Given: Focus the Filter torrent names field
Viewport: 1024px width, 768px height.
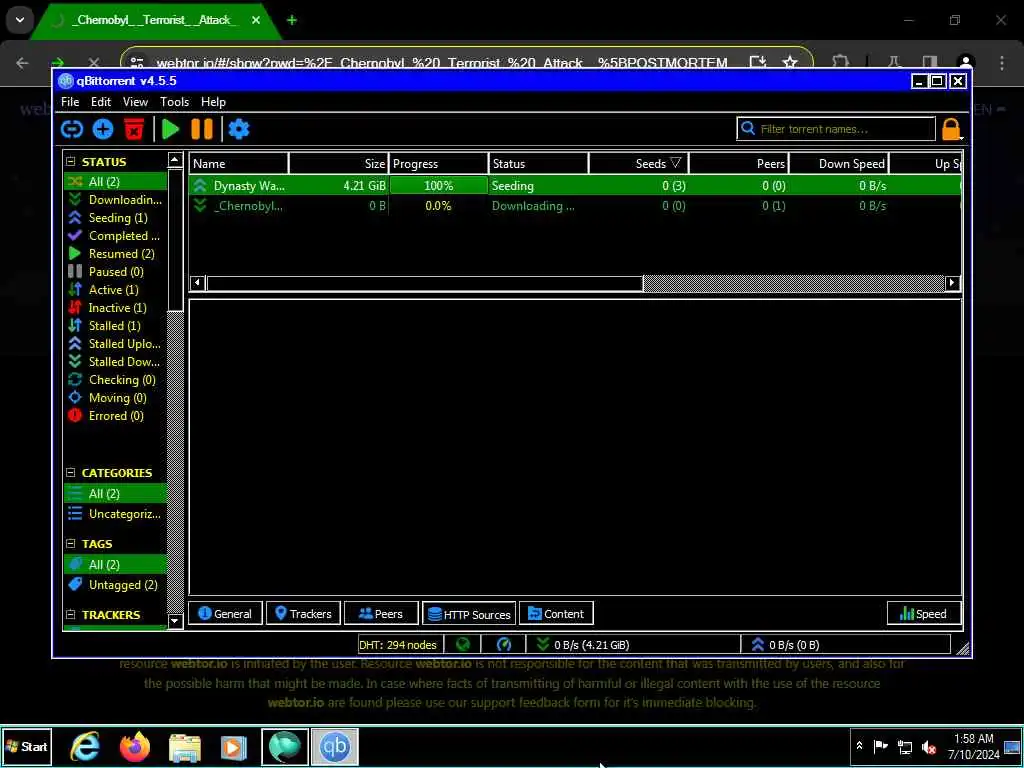Looking at the screenshot, I should (x=836, y=129).
